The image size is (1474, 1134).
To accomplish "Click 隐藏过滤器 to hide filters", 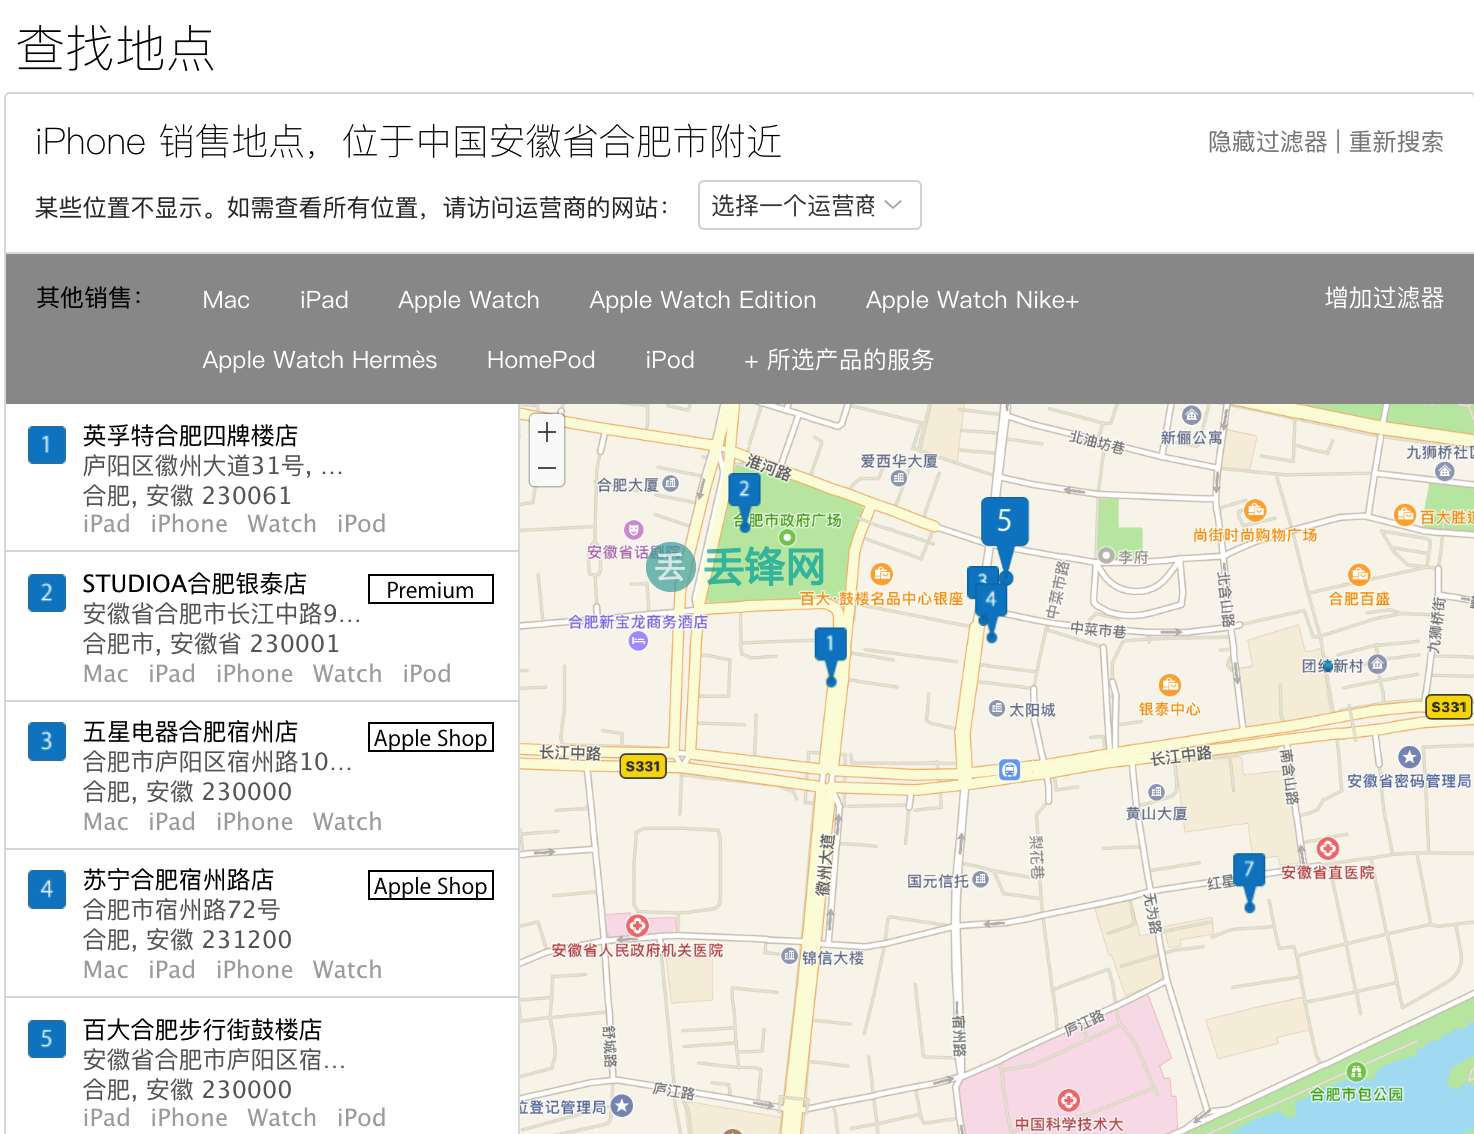I will point(1267,142).
